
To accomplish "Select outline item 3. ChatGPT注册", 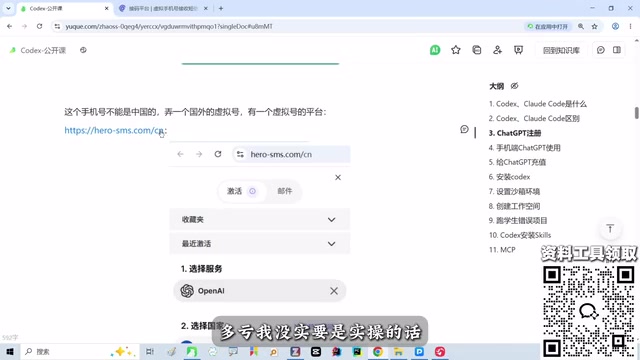I will 515,133.
